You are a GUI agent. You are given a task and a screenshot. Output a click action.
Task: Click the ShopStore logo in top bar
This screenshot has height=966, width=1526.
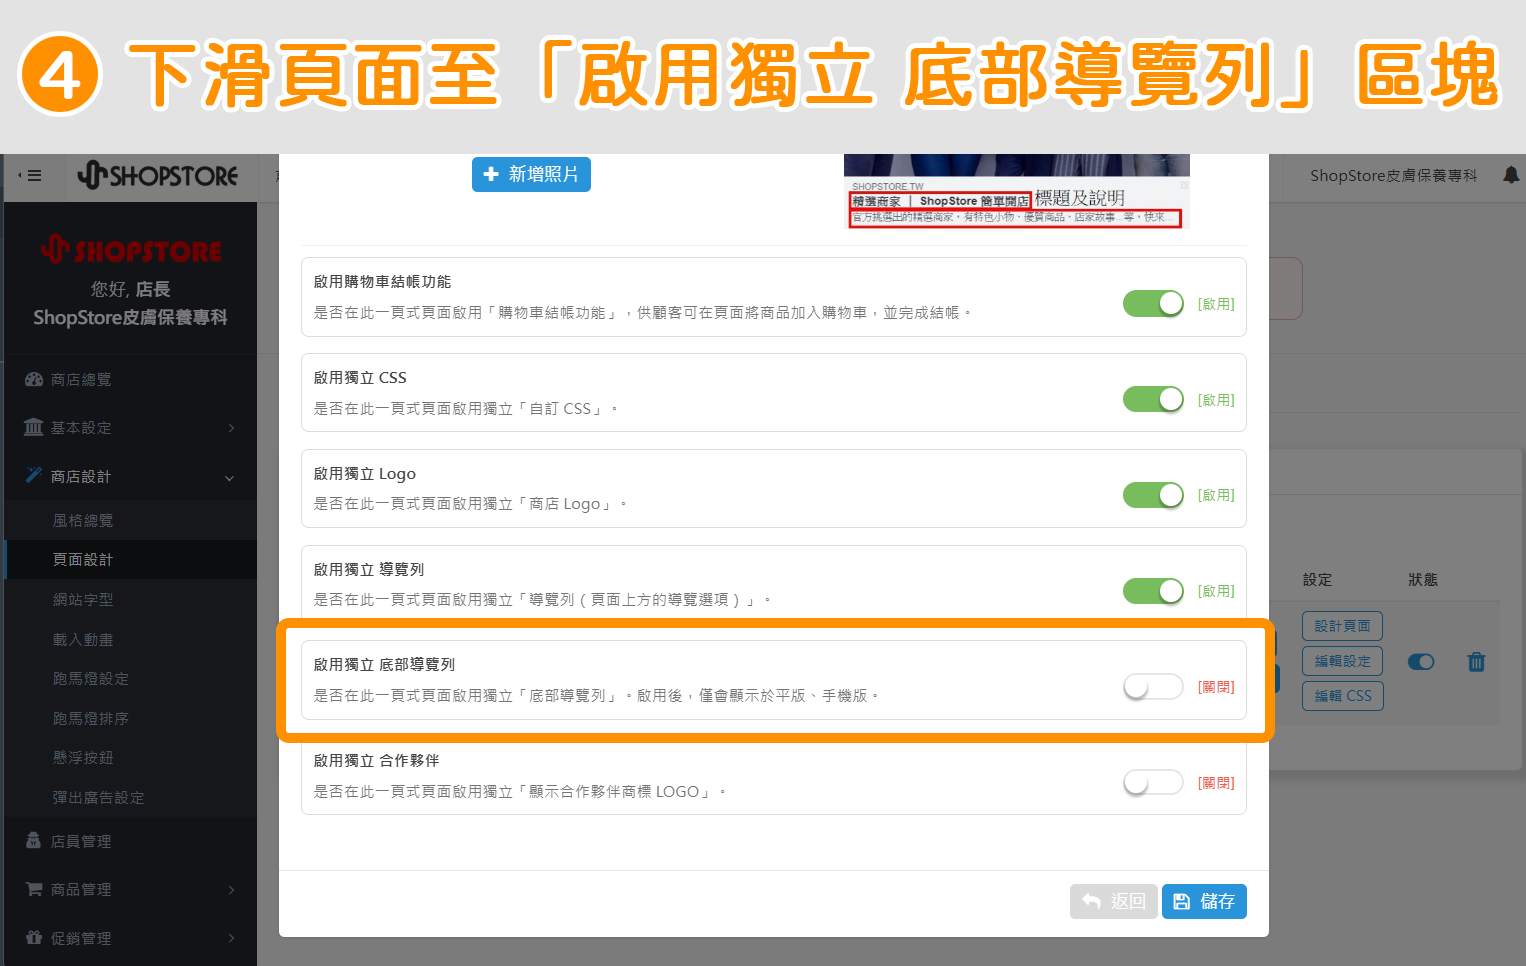158,176
